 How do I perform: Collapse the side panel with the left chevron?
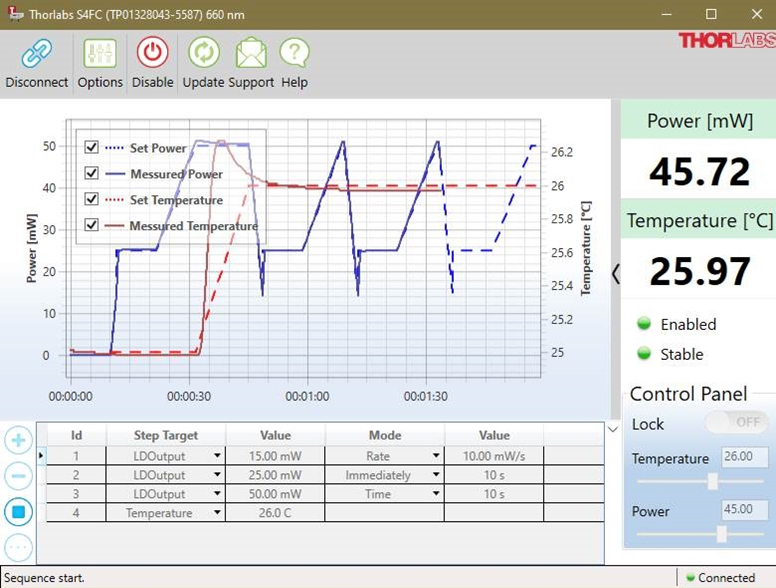click(616, 273)
